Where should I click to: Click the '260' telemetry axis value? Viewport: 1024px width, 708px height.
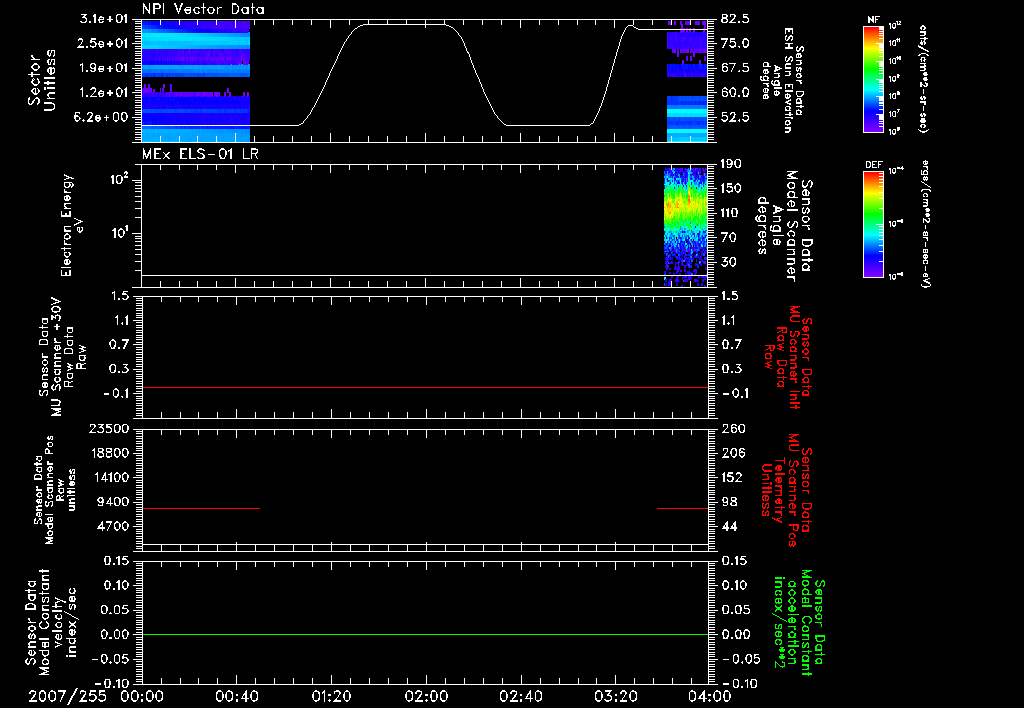(731, 428)
